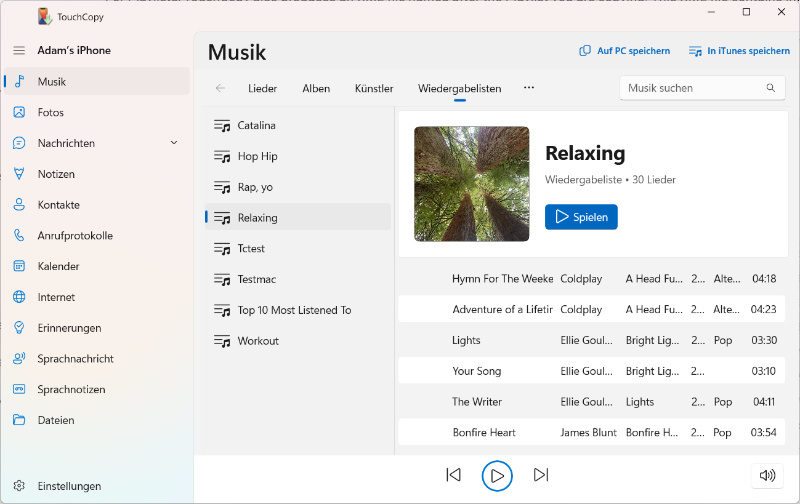Select the Musik note icon in sidebar
Image resolution: width=800 pixels, height=504 pixels.
[x=19, y=81]
